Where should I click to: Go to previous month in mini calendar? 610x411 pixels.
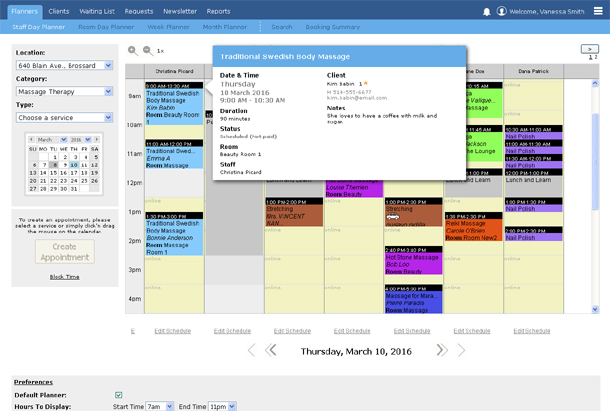(x=31, y=139)
